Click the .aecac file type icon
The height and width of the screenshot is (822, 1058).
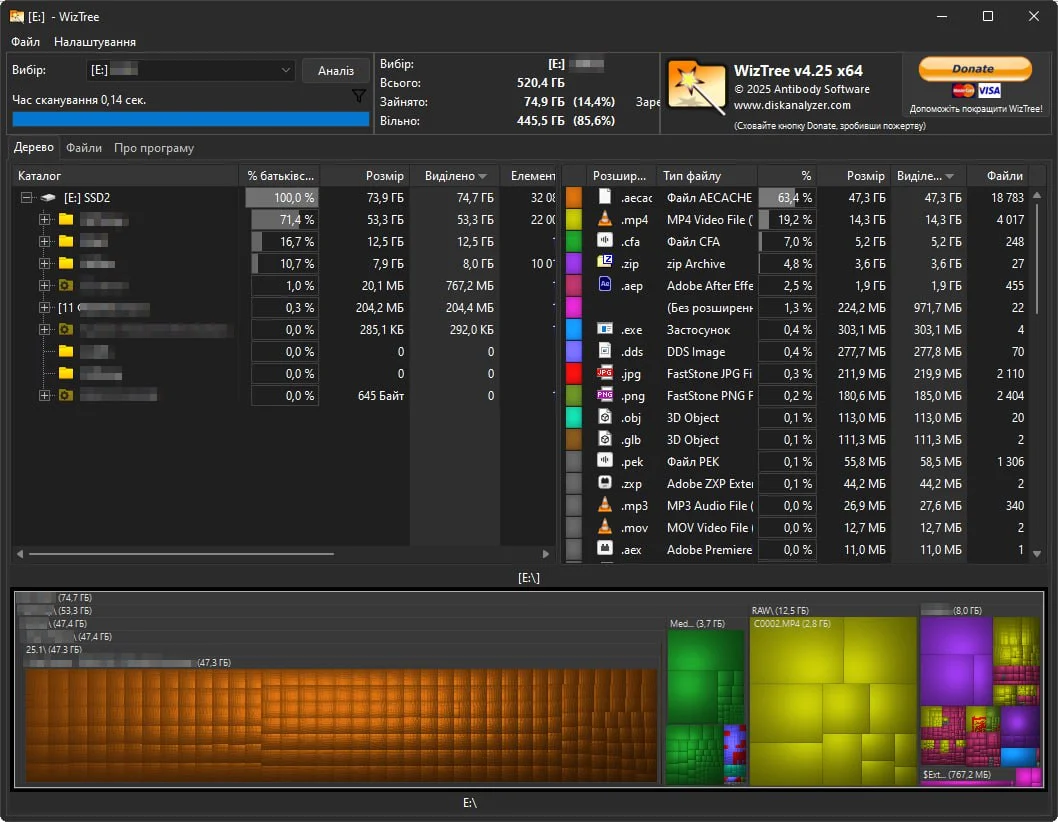pos(605,196)
